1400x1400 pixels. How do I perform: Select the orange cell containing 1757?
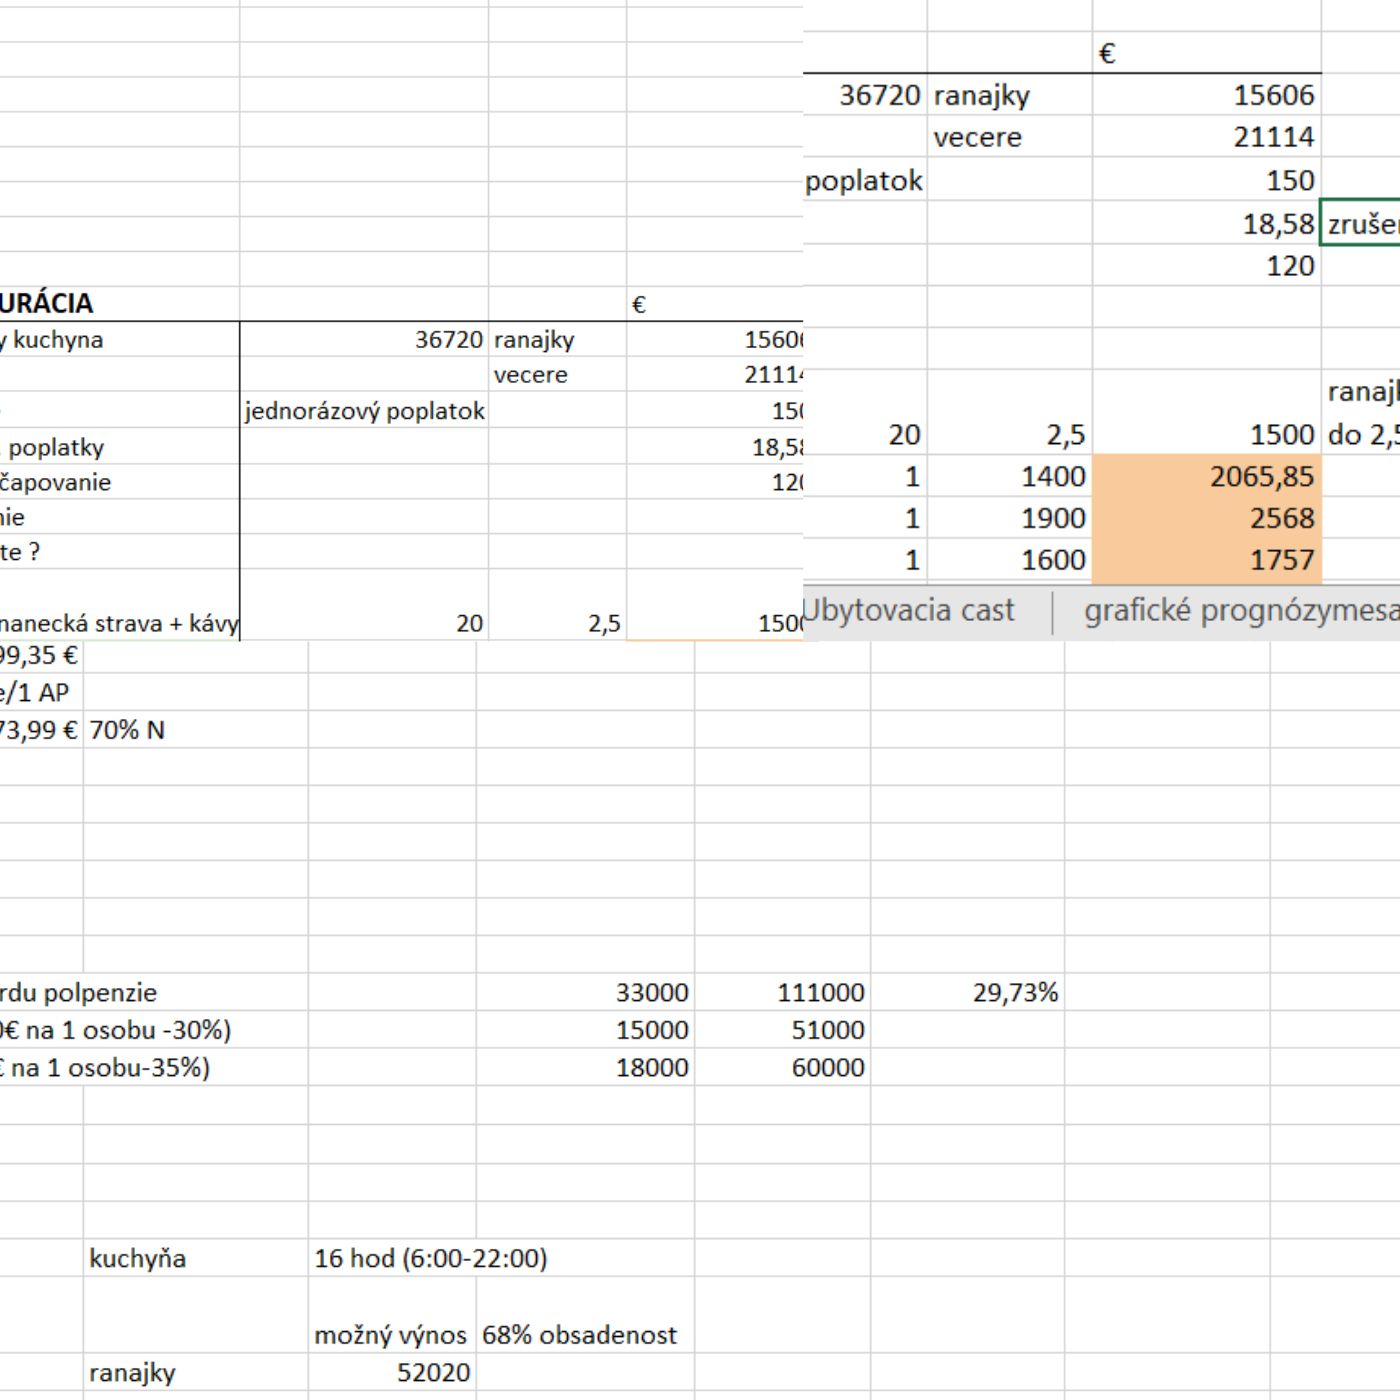click(1206, 560)
